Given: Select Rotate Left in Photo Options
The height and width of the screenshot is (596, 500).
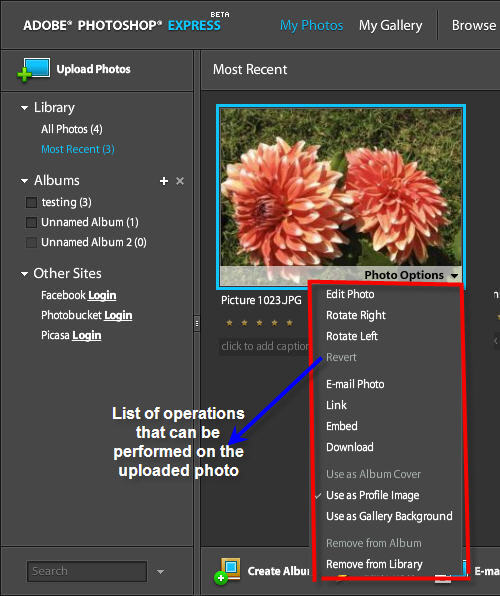Looking at the screenshot, I should click(x=352, y=336).
